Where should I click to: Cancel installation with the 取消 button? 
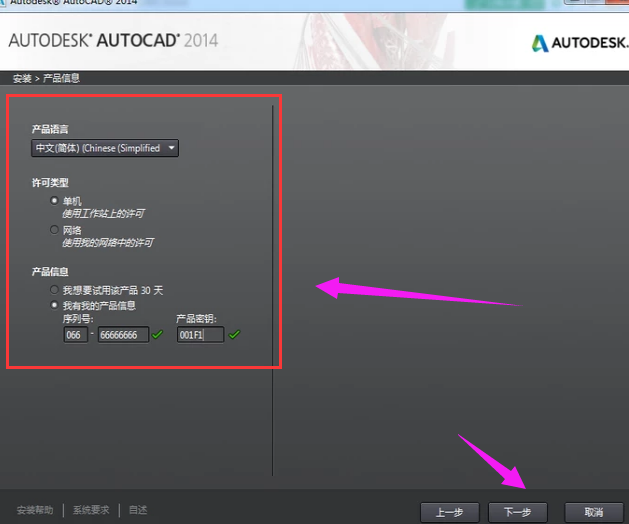click(594, 511)
